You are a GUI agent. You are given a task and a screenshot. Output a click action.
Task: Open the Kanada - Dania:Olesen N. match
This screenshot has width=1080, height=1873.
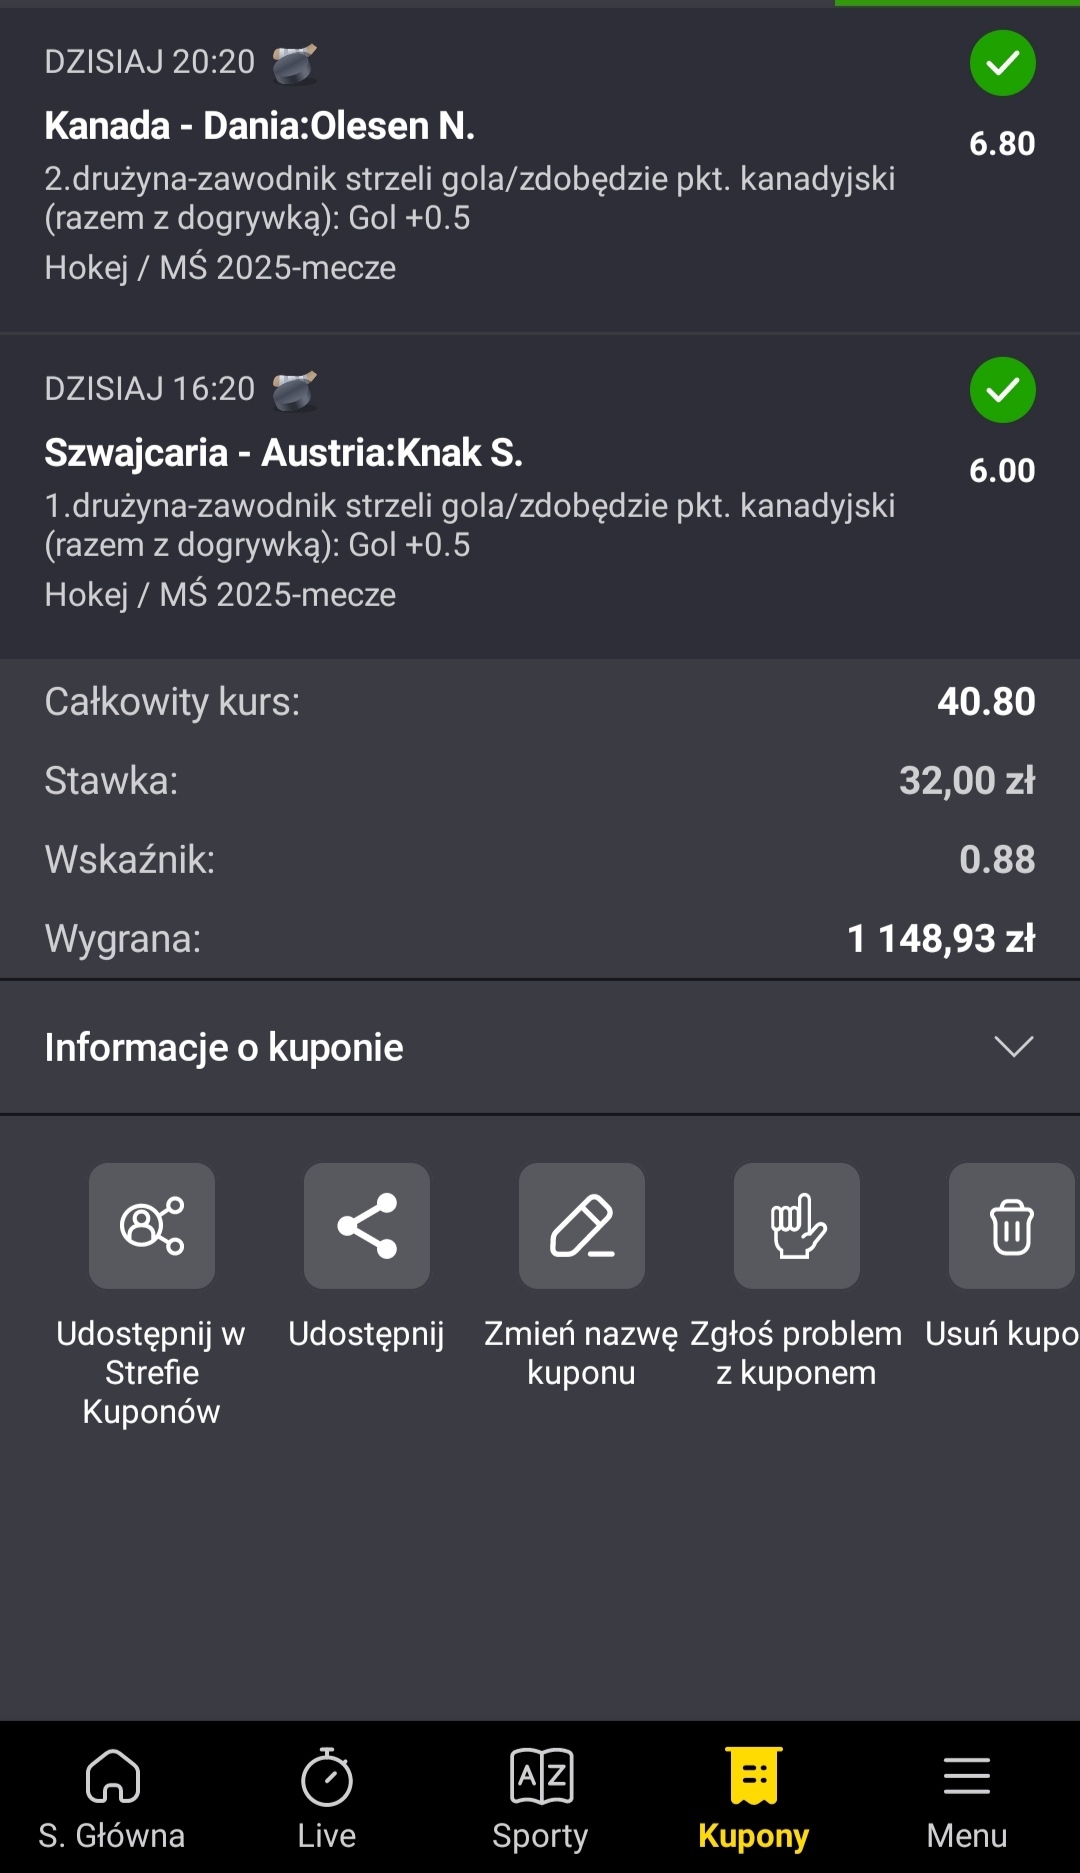(x=260, y=126)
